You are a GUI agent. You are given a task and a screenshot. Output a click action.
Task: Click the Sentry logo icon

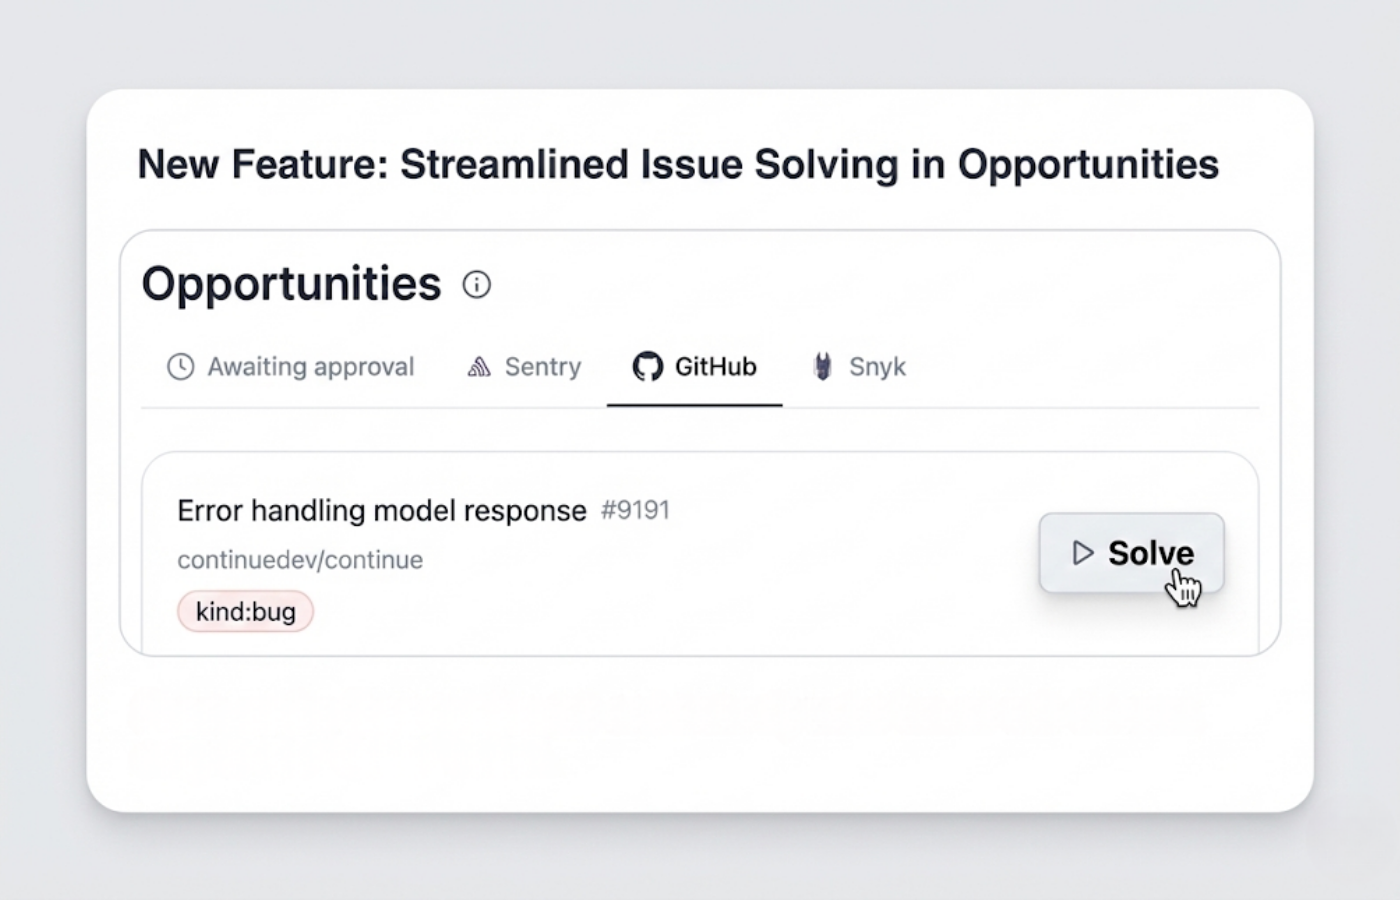click(x=479, y=367)
